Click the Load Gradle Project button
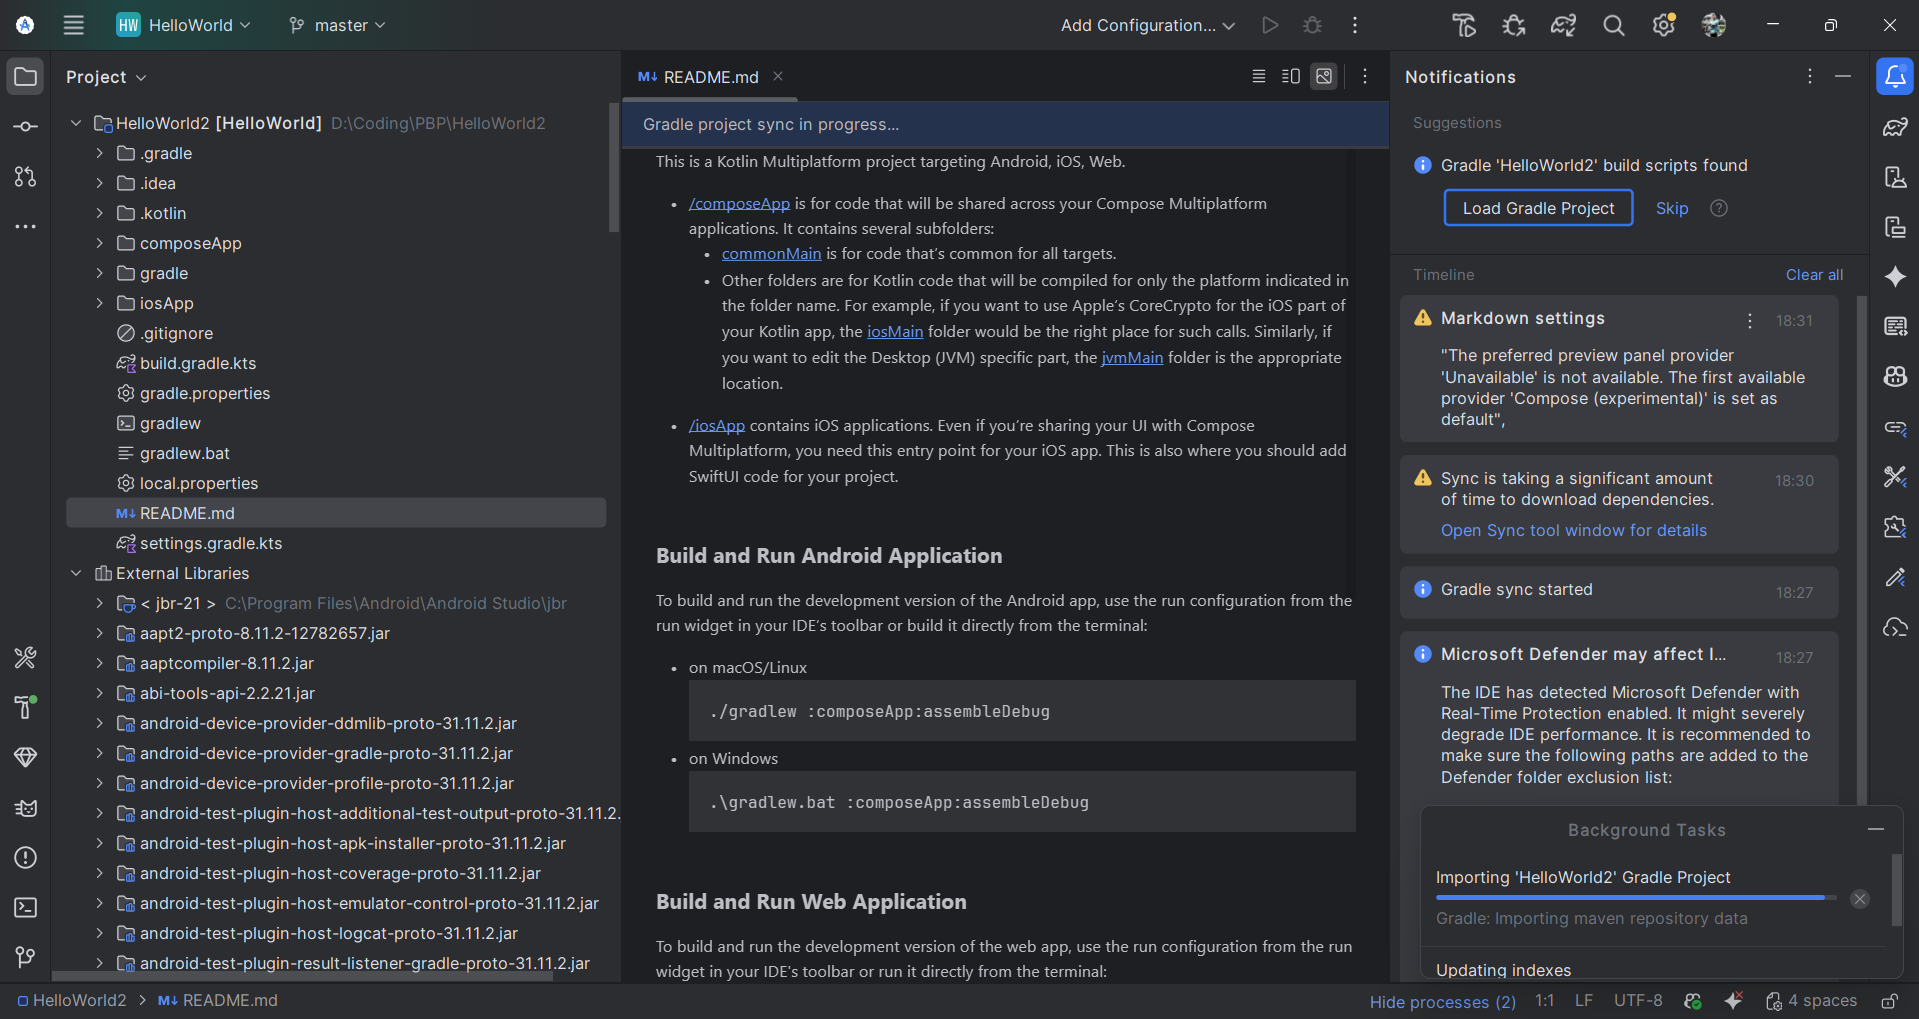This screenshot has width=1919, height=1019. pos(1537,208)
